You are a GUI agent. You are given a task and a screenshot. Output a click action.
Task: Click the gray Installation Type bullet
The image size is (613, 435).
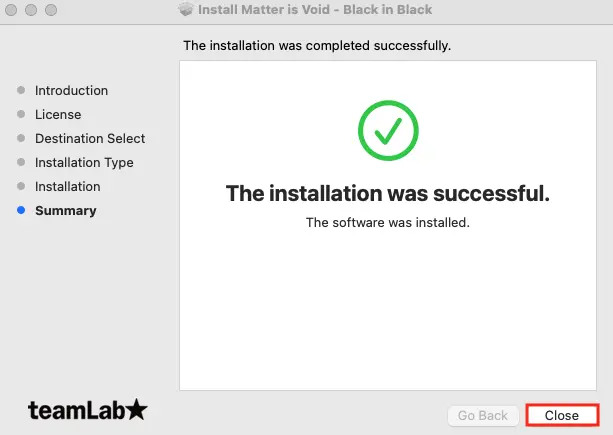click(21, 162)
